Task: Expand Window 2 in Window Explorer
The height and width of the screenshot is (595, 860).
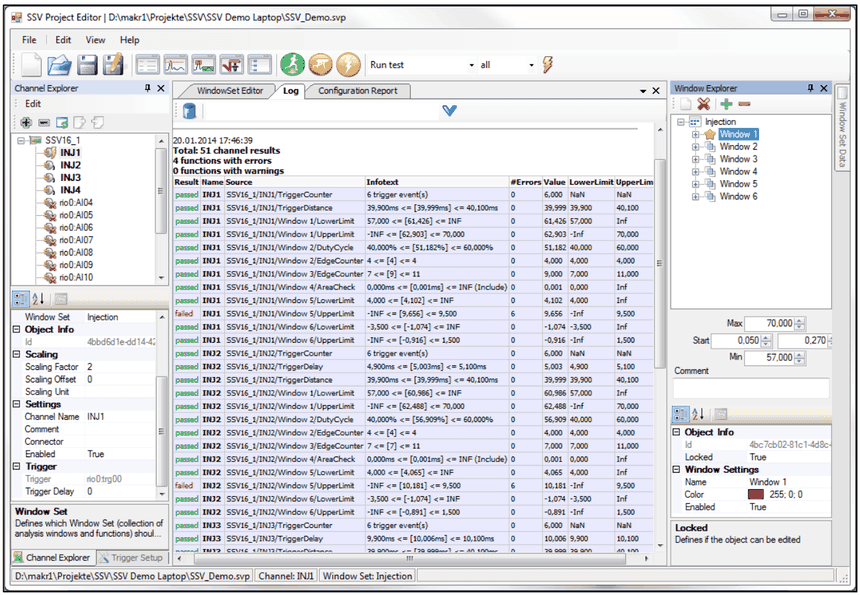Action: tap(695, 146)
